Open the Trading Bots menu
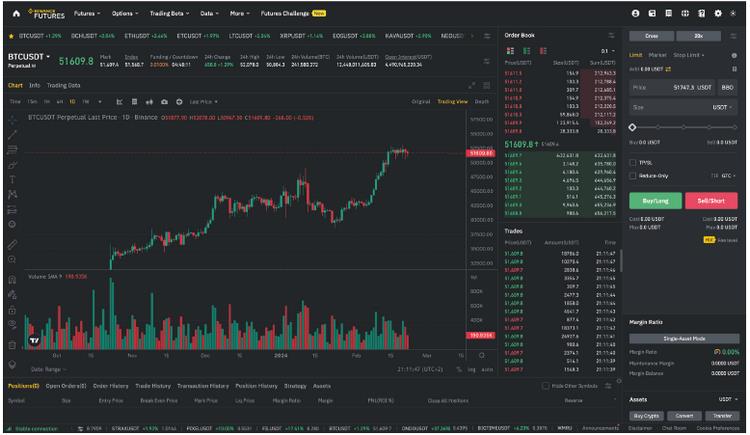 (167, 13)
